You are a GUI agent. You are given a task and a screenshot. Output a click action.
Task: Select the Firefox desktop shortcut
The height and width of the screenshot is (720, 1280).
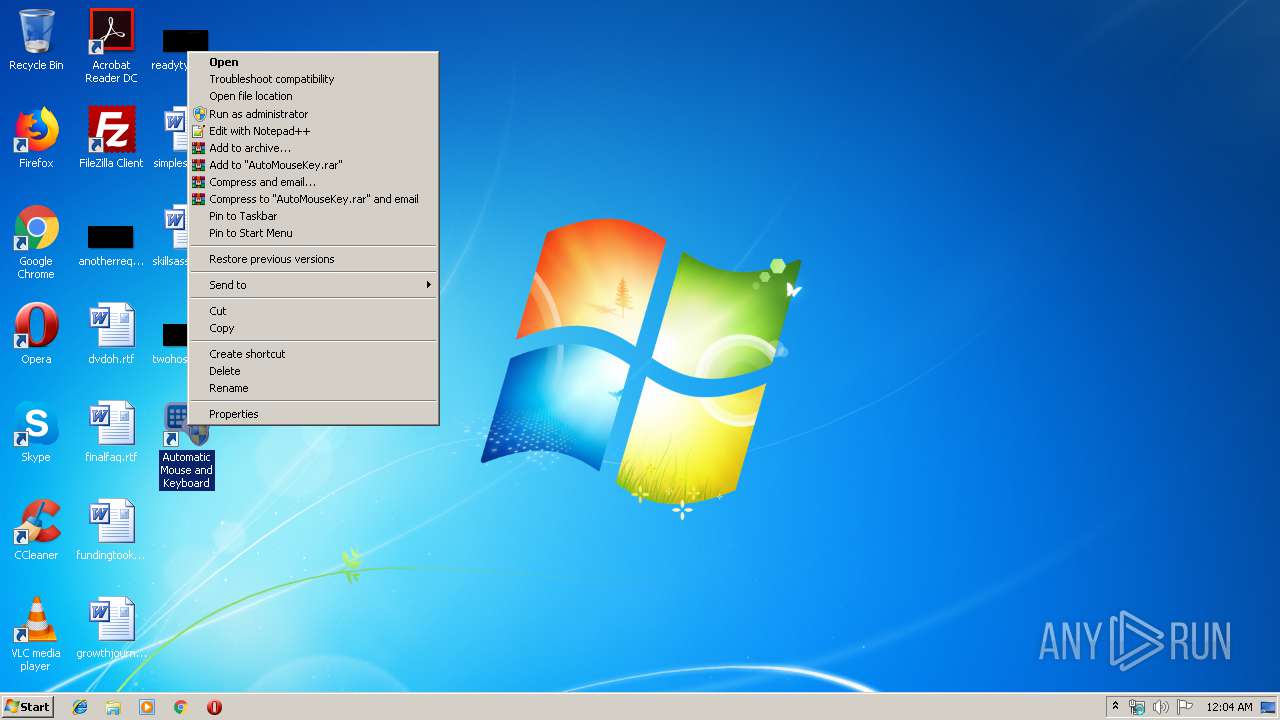(36, 138)
